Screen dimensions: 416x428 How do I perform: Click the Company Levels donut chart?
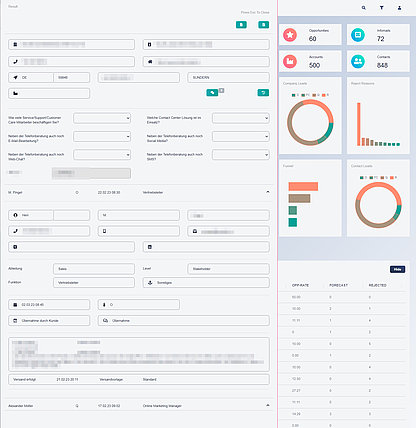(x=310, y=122)
